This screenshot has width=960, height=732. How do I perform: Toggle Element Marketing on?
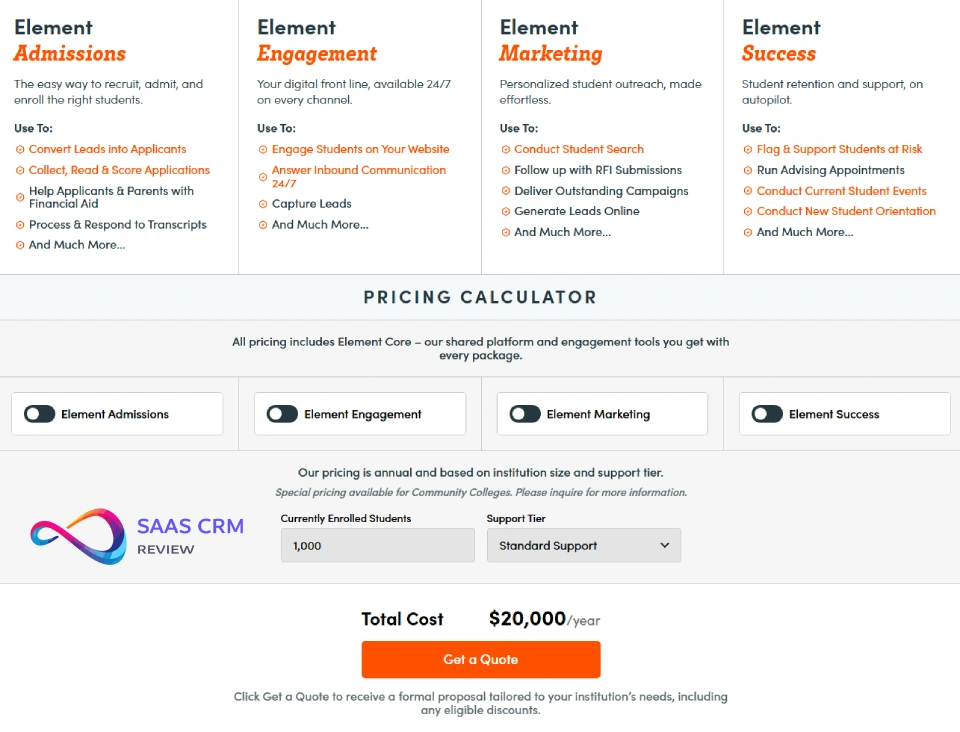tap(525, 414)
